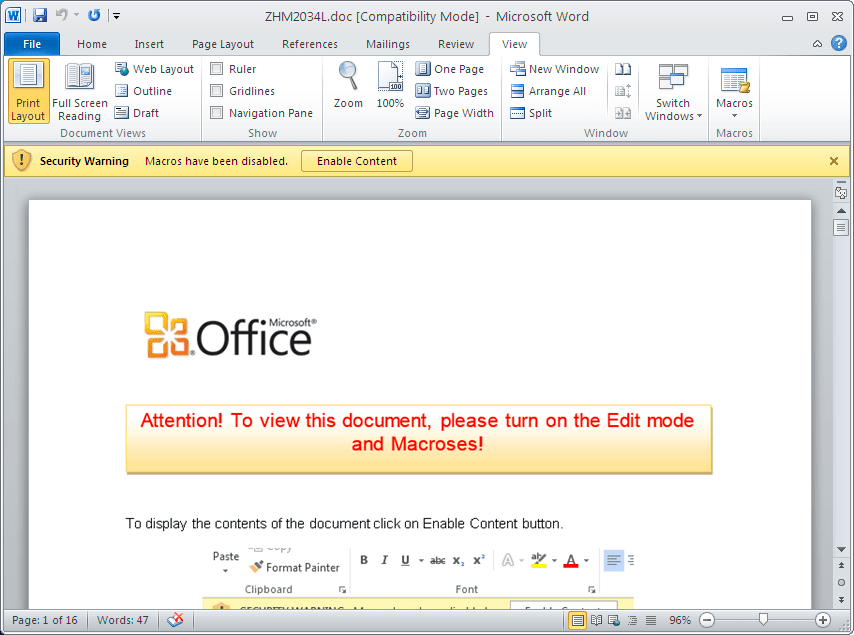This screenshot has height=635, width=854.
Task: Click Synchronous Scrolling icon
Action: [x=623, y=91]
